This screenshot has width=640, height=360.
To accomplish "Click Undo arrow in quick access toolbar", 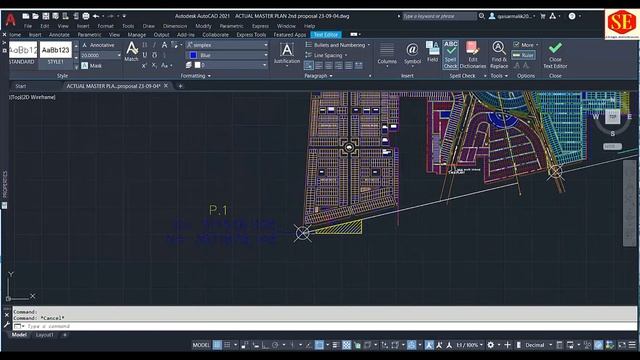I will (96, 16).
